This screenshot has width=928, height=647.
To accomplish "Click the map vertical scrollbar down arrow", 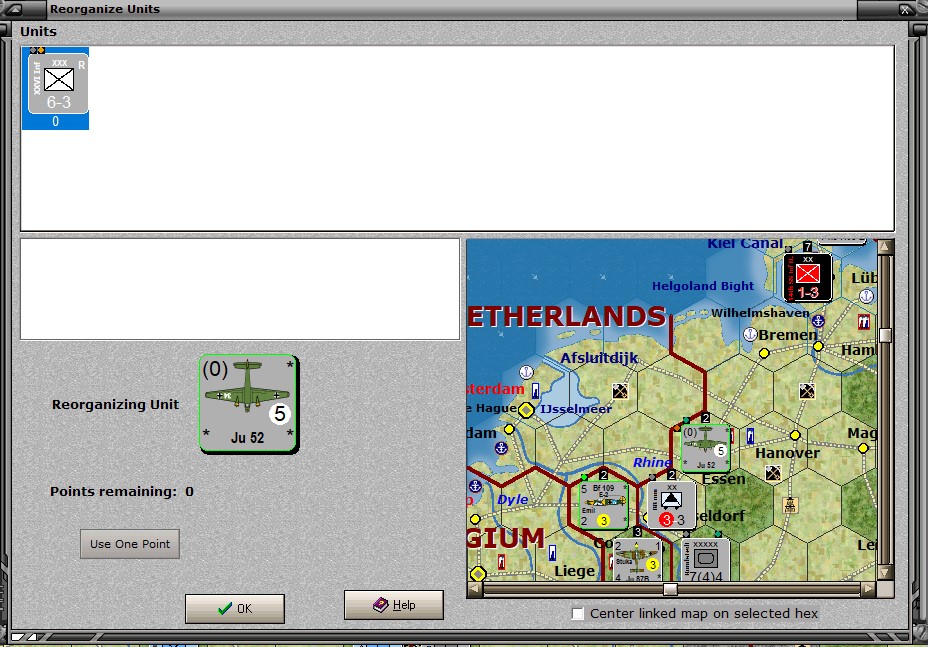I will click(x=885, y=572).
